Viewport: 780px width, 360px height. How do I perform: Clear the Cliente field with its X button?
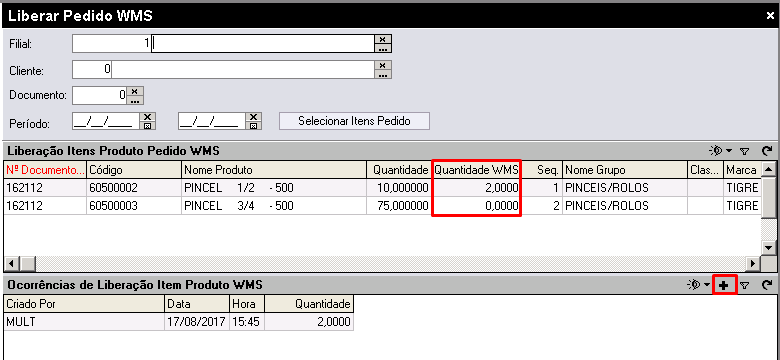point(383,65)
